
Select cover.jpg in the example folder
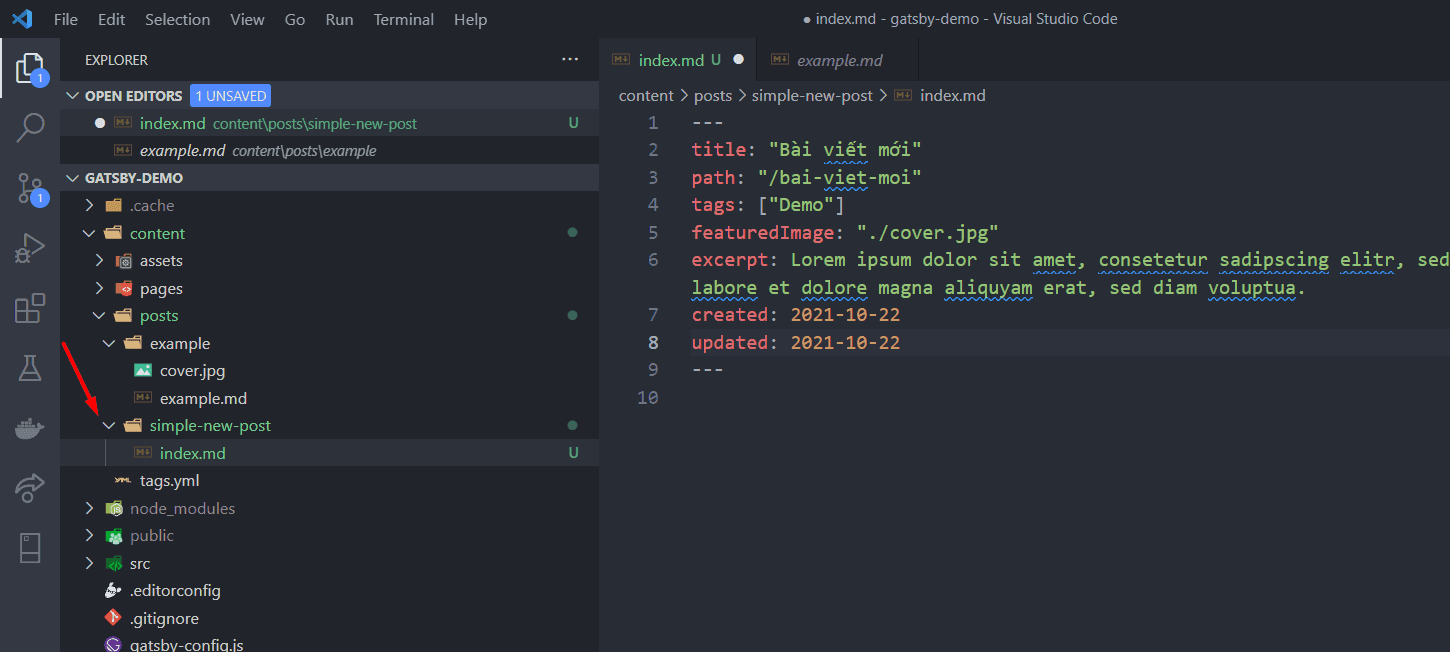pos(192,371)
